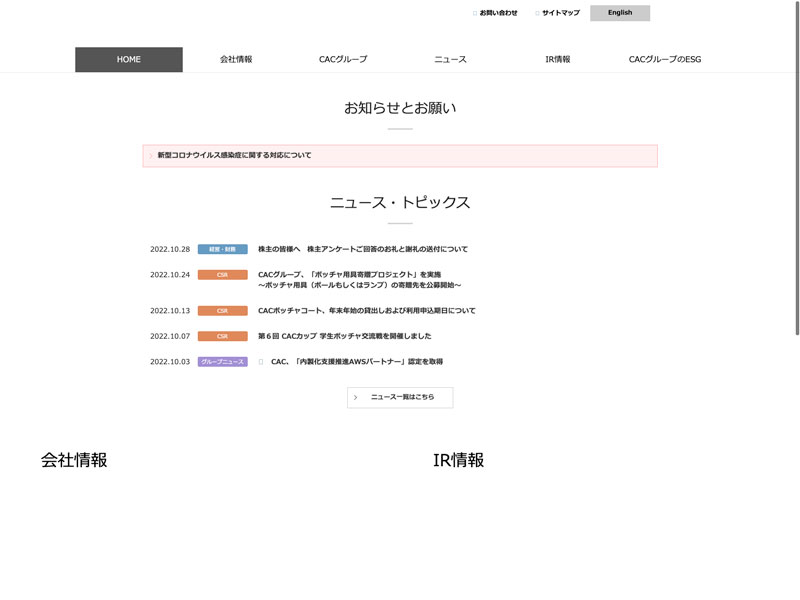The height and width of the screenshot is (600, 800).
Task: Select CACグループ in the navigation bar
Action: 343,60
